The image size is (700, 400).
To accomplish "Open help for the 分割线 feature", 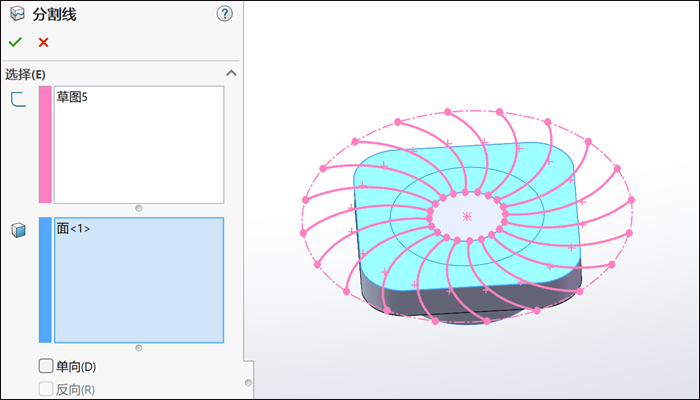I will 224,14.
